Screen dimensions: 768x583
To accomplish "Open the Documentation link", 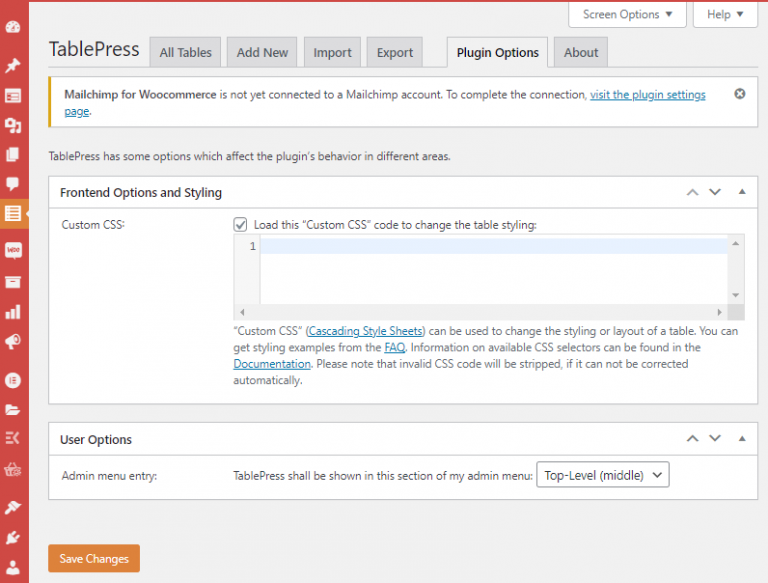I will tap(272, 364).
